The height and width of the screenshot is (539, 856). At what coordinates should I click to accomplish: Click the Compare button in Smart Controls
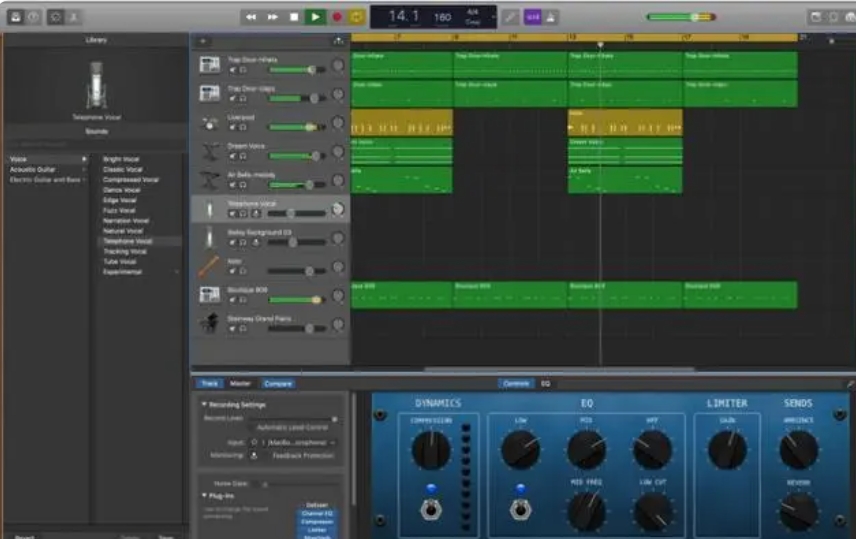(278, 383)
